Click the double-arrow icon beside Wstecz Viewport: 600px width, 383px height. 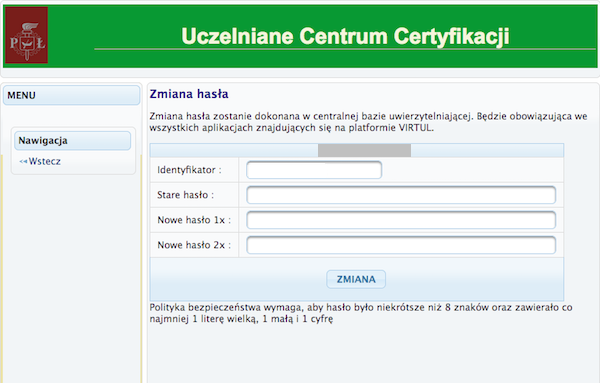(x=23, y=162)
